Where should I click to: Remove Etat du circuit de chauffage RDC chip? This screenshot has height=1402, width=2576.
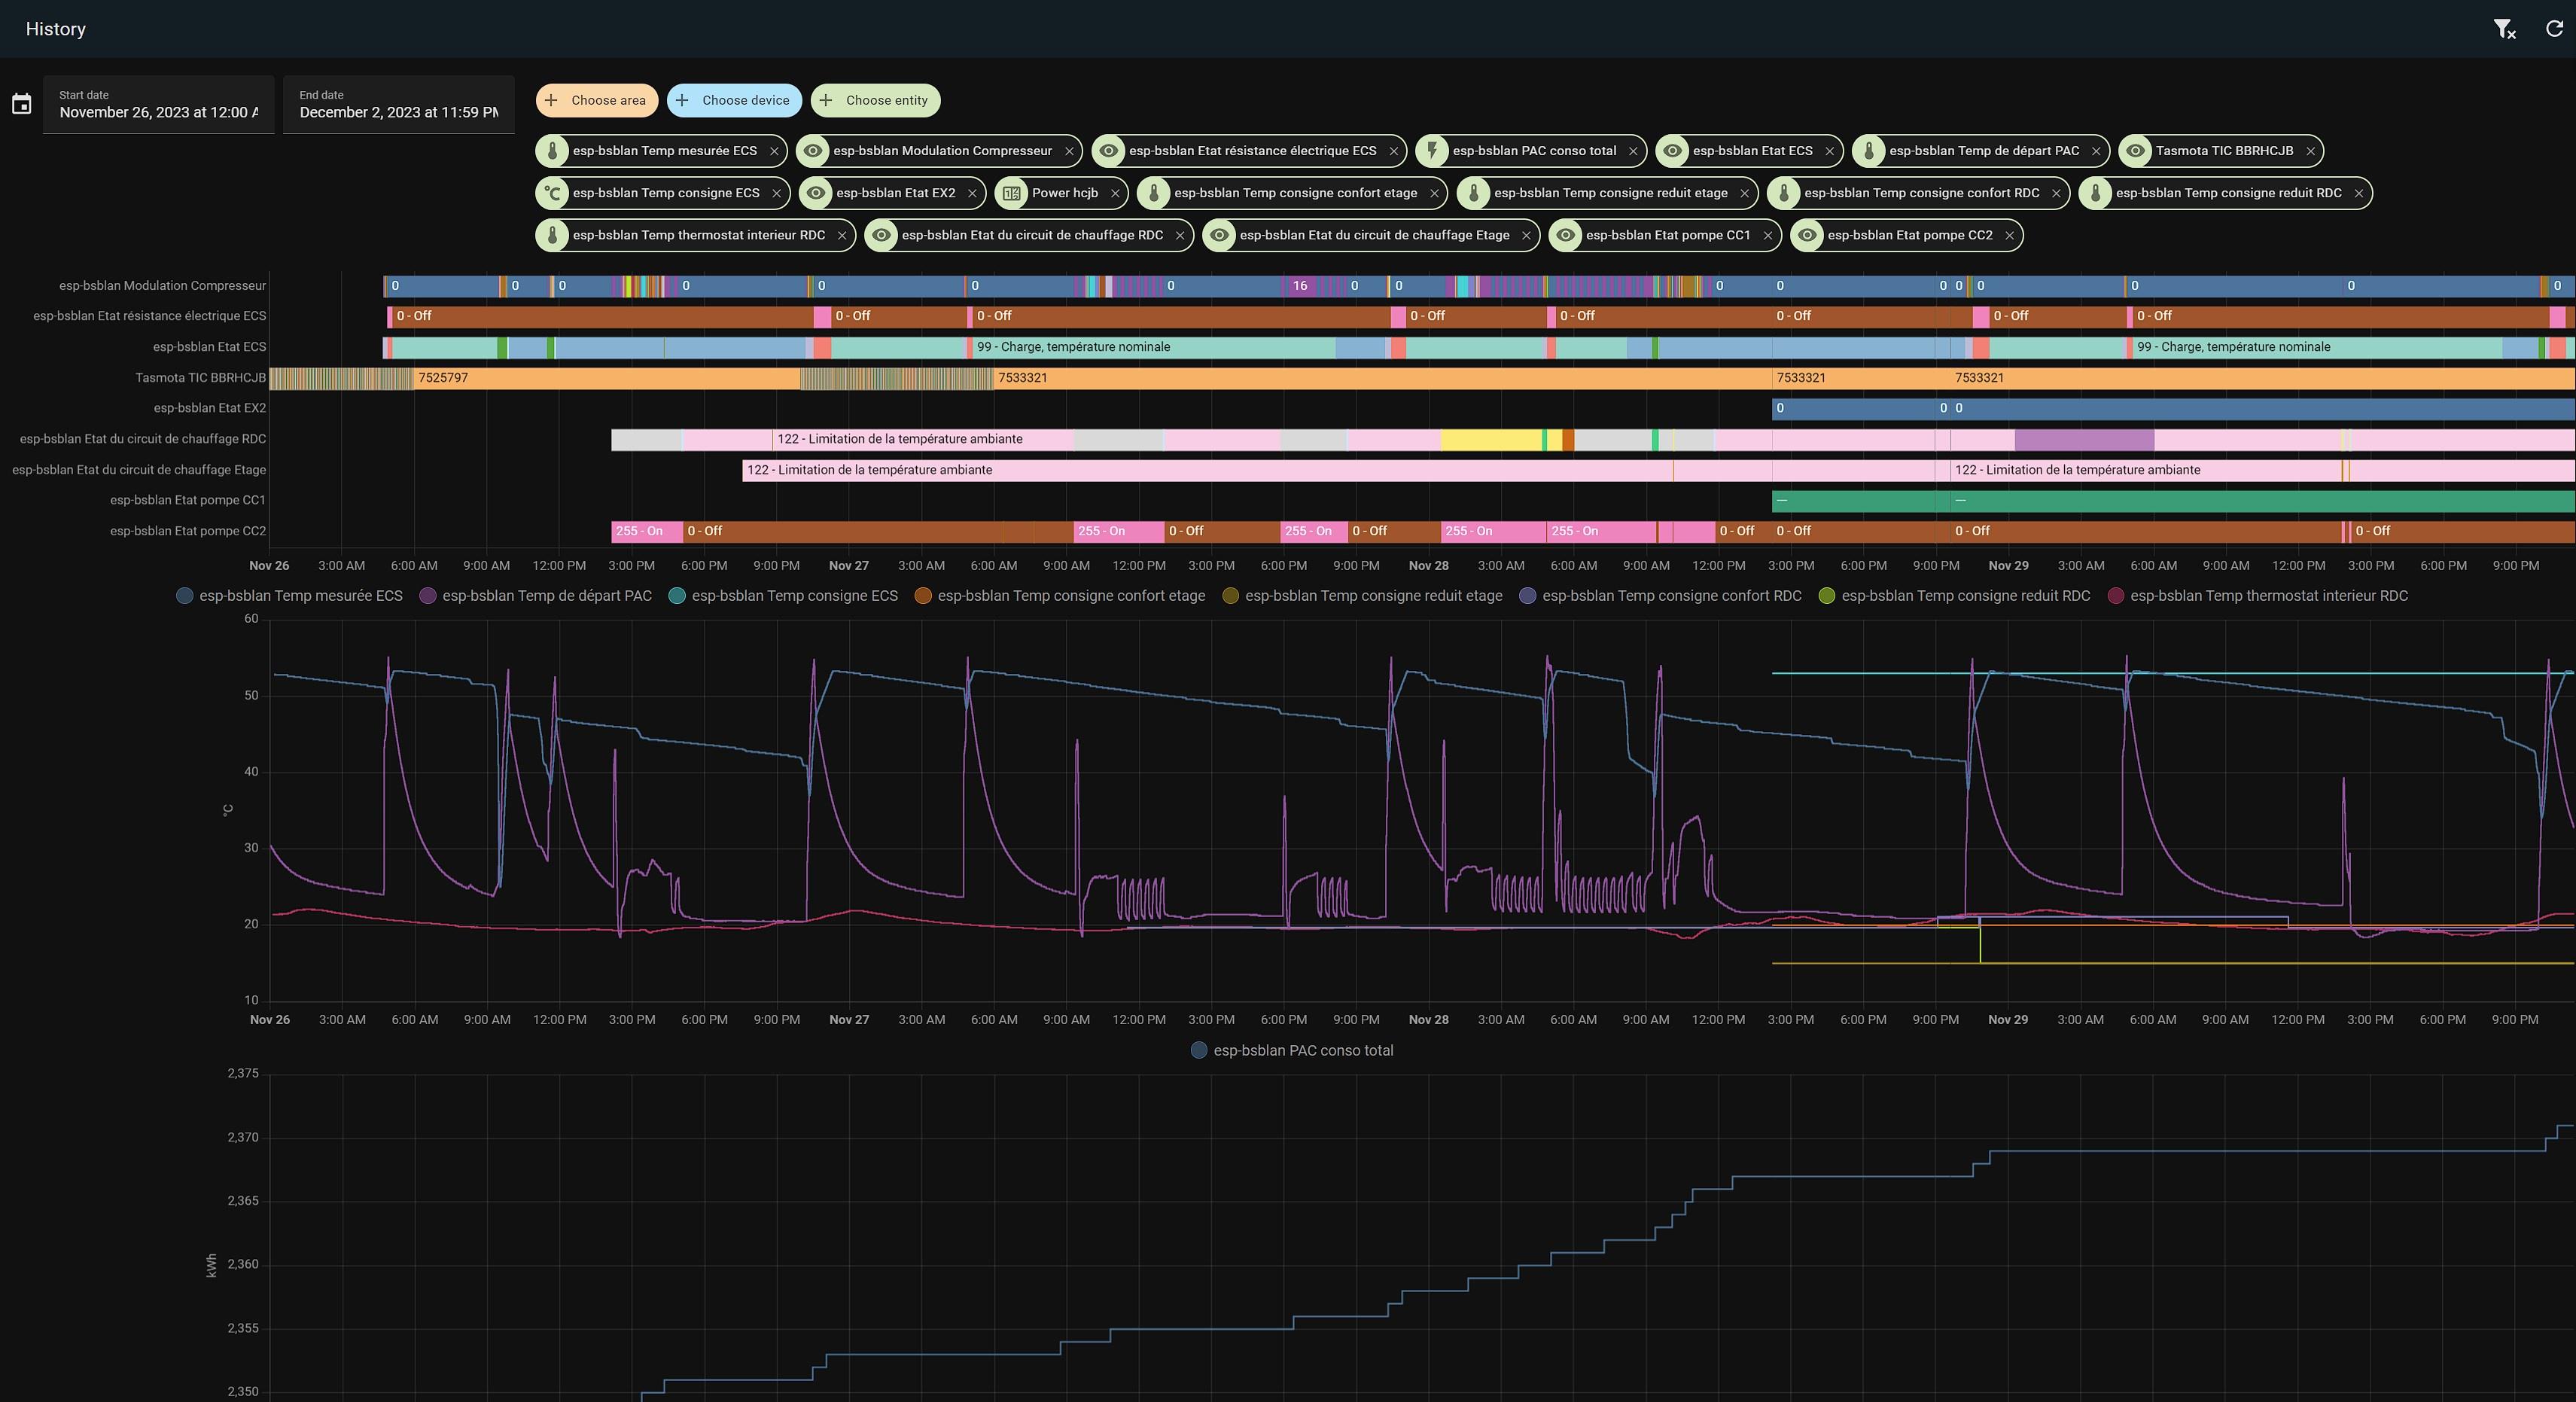[x=1180, y=235]
